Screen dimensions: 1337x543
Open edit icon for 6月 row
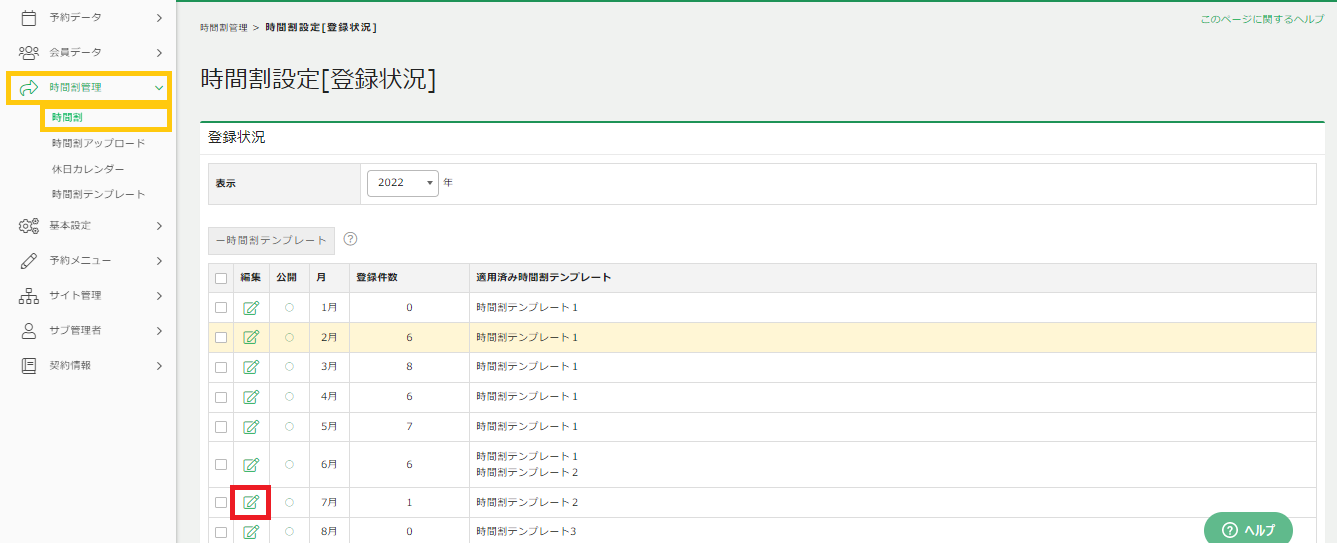[x=251, y=465]
